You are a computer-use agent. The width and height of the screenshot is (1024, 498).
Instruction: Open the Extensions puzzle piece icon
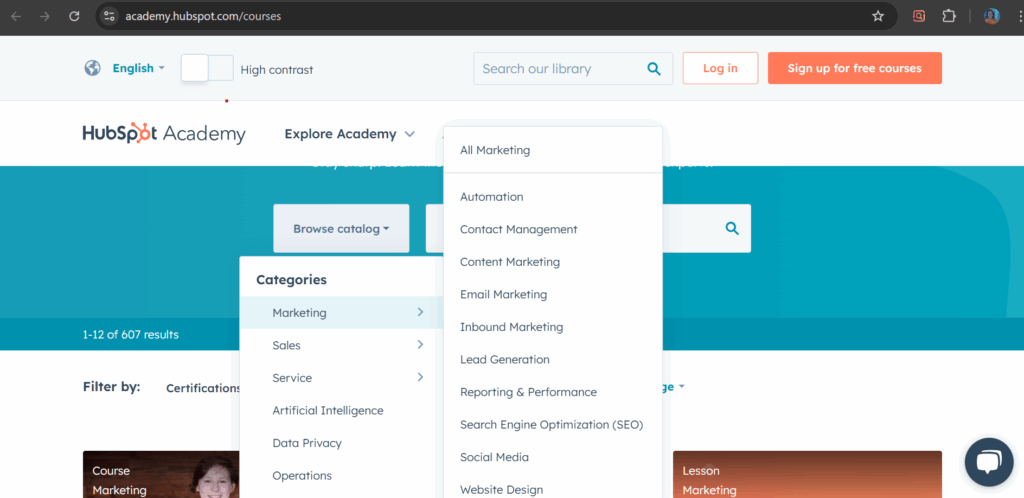click(x=949, y=16)
